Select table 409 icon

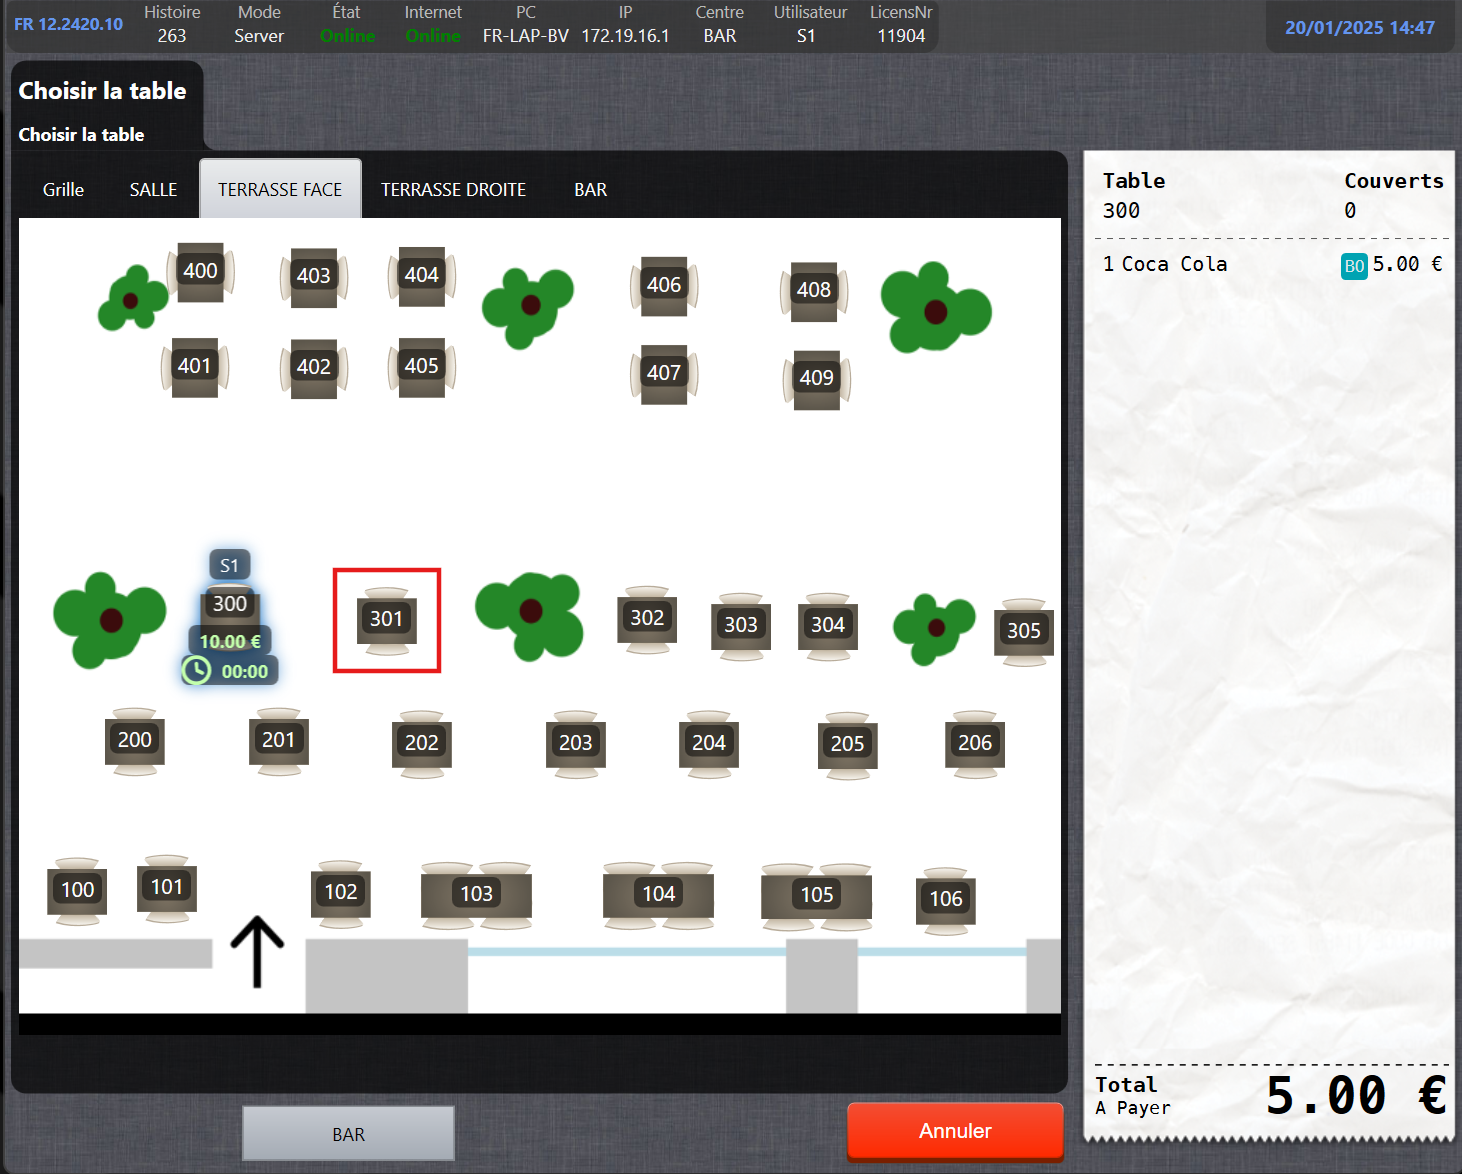pos(816,378)
